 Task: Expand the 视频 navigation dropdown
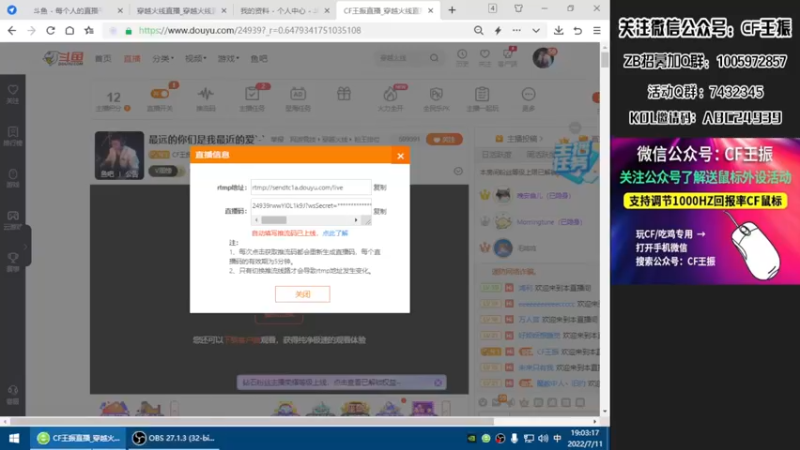[x=195, y=59]
